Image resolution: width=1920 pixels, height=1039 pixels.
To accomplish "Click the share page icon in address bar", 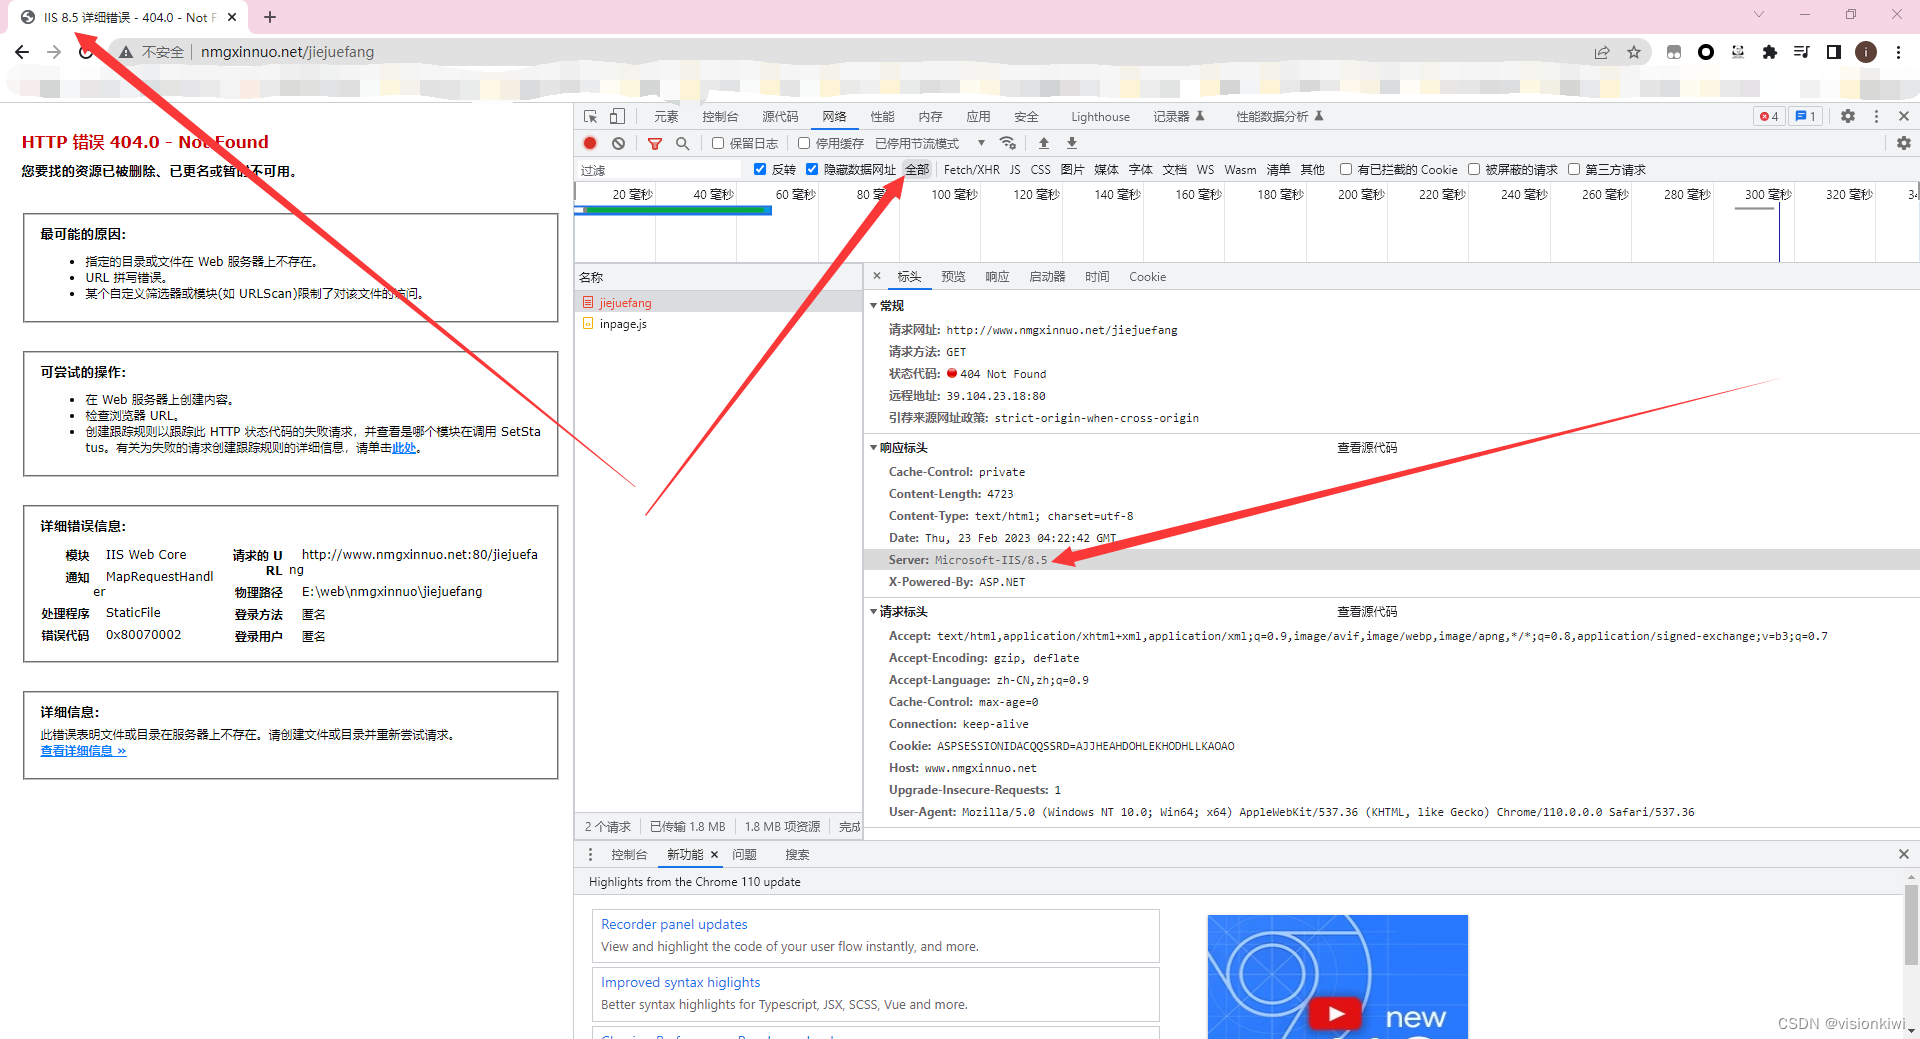I will tap(1602, 52).
